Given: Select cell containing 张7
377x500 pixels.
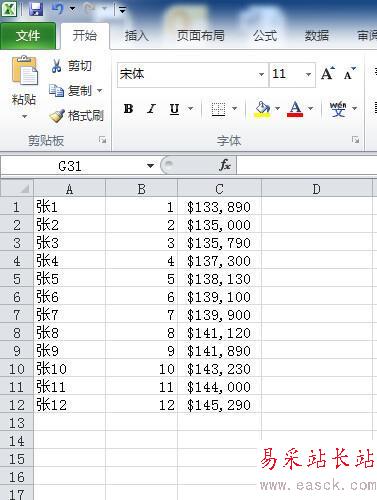Looking at the screenshot, I should [69, 315].
